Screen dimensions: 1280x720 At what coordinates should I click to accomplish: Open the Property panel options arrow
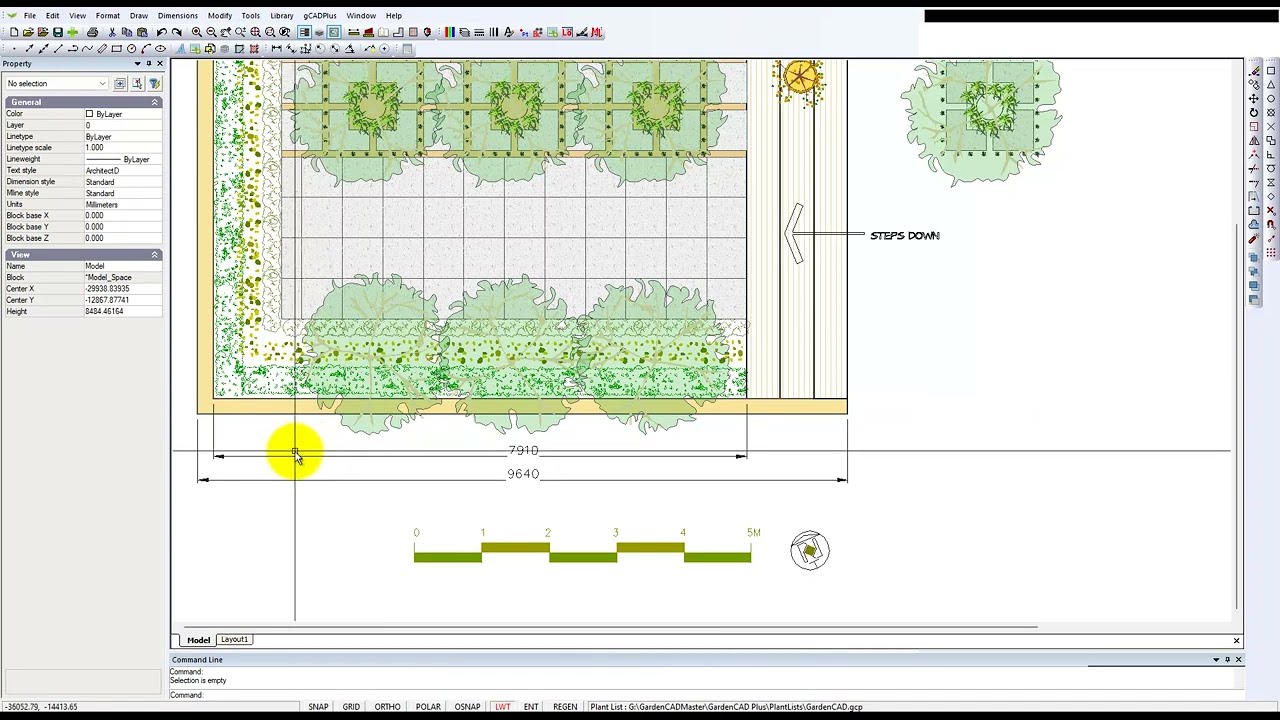coord(137,63)
